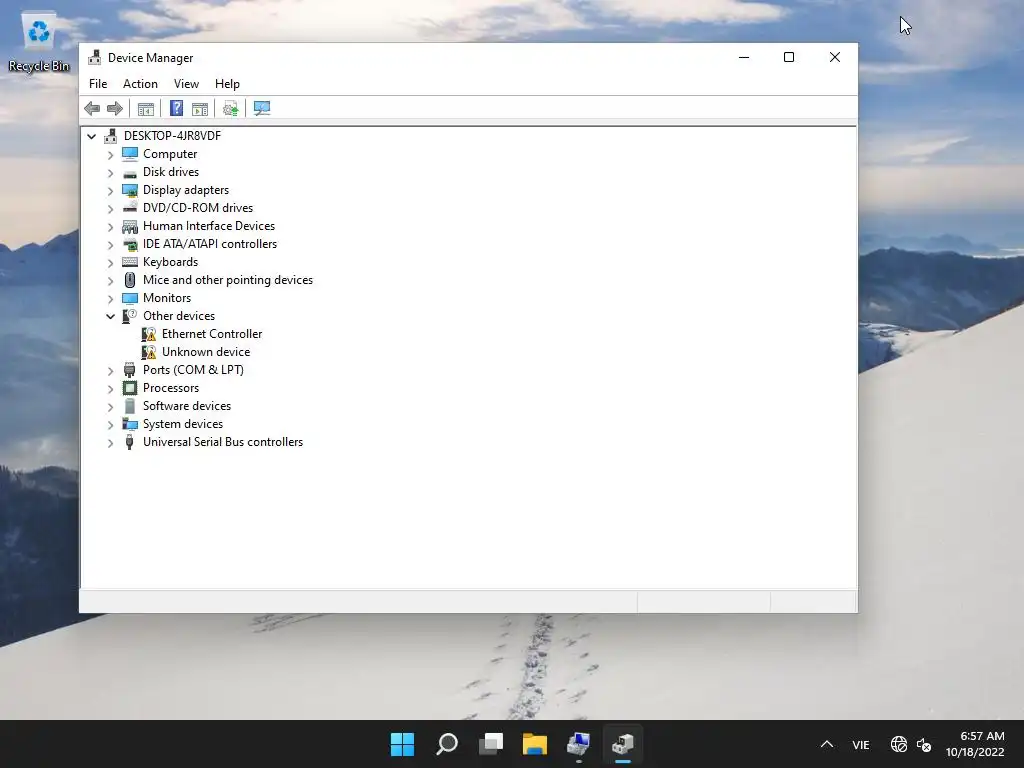Viewport: 1024px width, 768px height.
Task: Select the IDE ATA/ATAPI controllers icon
Action: (130, 244)
